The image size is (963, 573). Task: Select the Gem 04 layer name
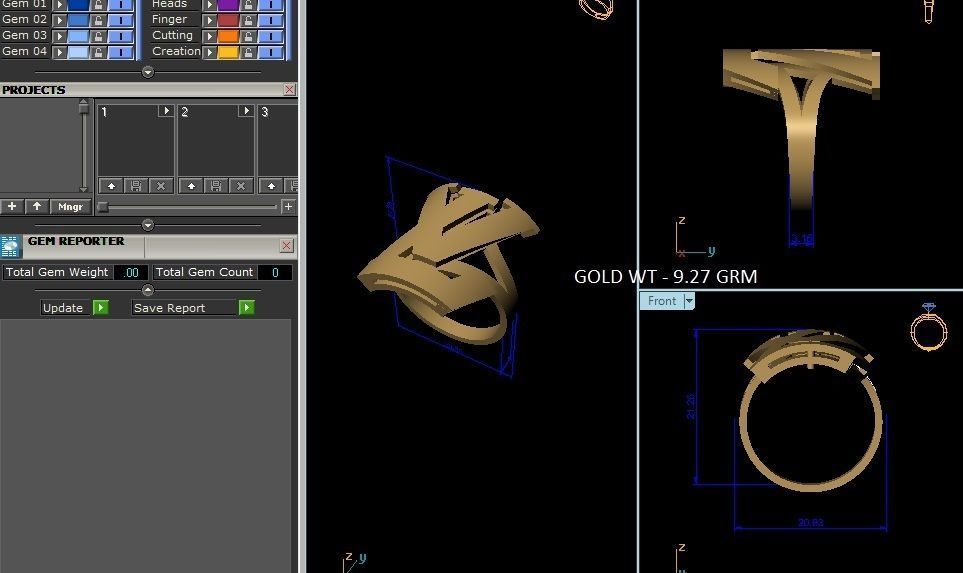pos(25,52)
